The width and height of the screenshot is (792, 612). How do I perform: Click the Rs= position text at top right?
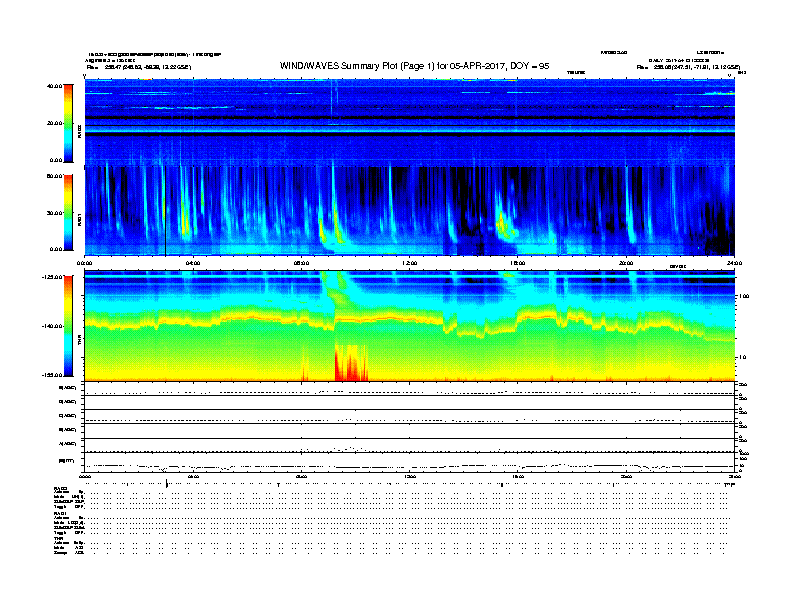point(688,67)
